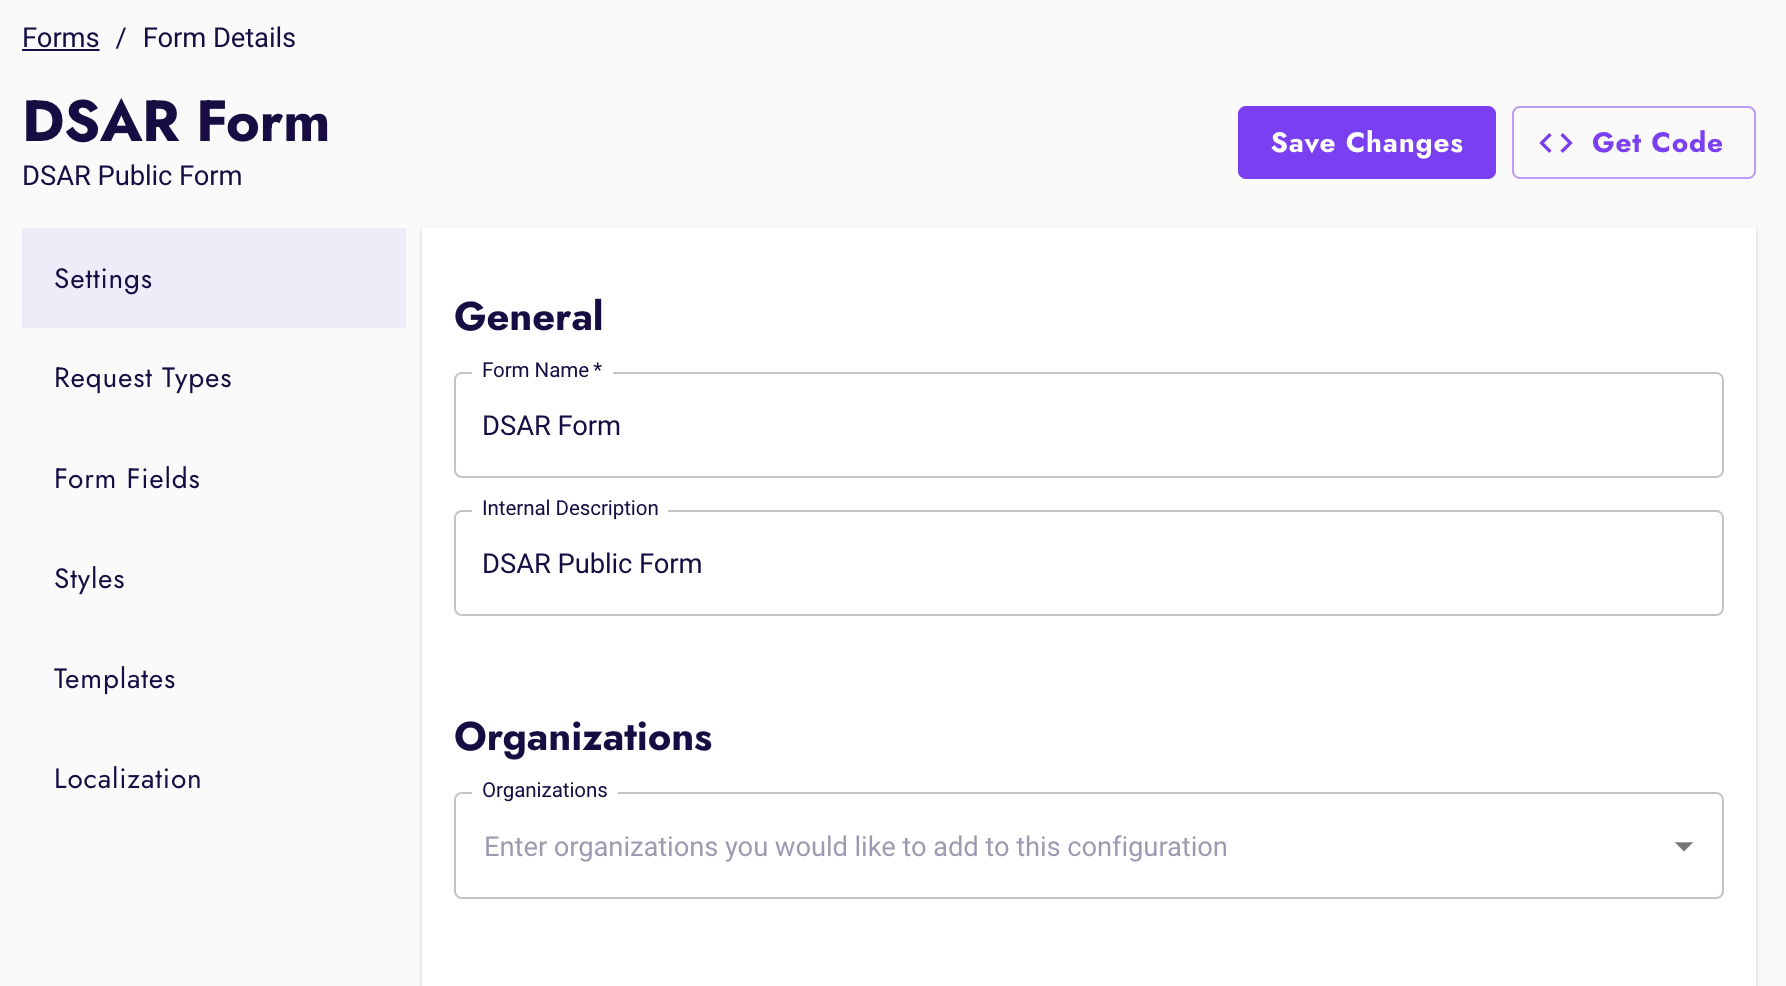Switch to Request Types section
1786x986 pixels.
(214, 378)
